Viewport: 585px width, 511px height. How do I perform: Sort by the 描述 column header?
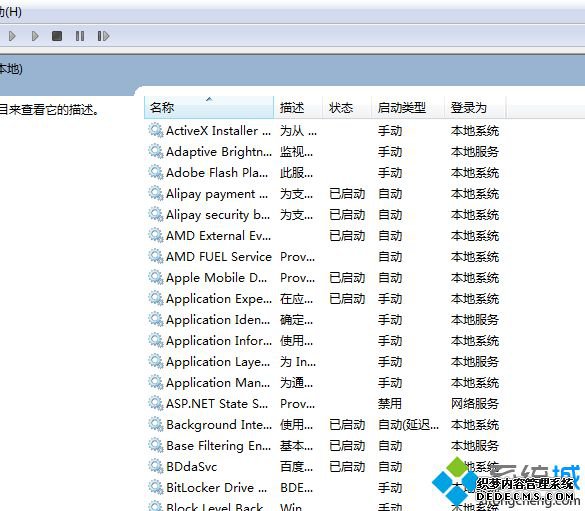(x=298, y=107)
